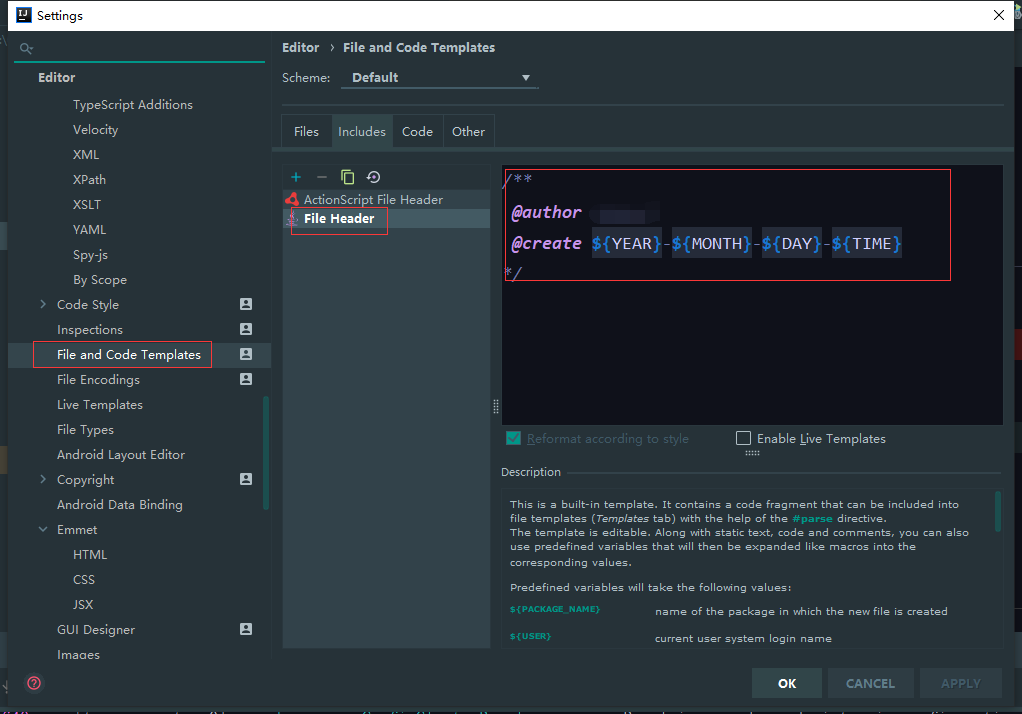Click the ${TIME} variable in template
Screen dimensions: 1022x714
click(x=867, y=243)
